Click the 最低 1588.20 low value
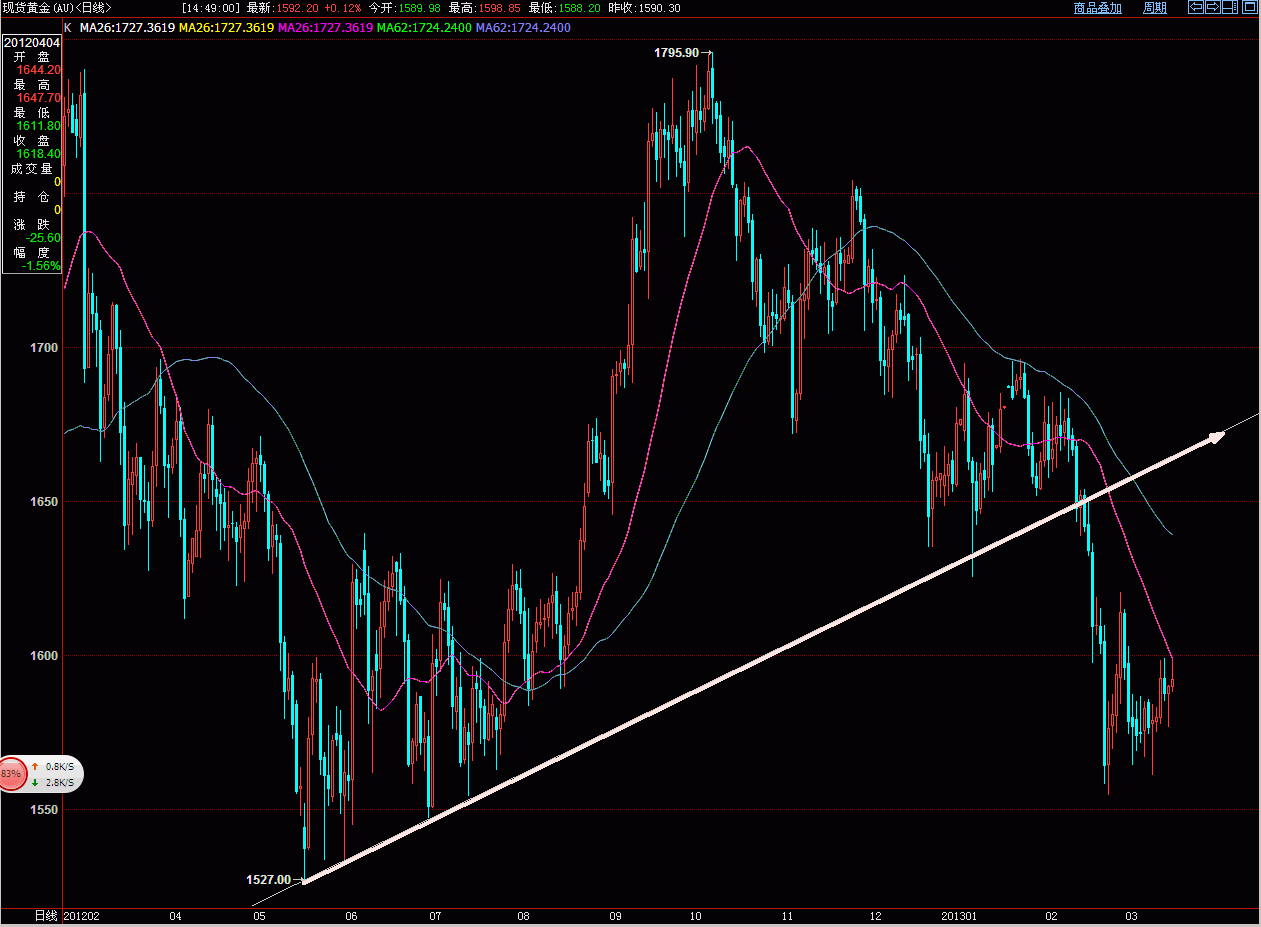This screenshot has width=1261, height=927. click(x=564, y=8)
